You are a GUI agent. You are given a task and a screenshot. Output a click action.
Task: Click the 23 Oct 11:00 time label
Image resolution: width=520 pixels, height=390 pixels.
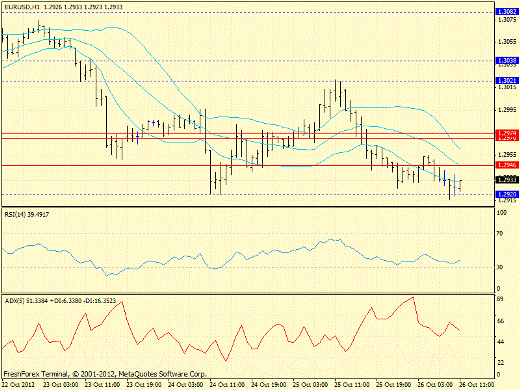click(102, 384)
